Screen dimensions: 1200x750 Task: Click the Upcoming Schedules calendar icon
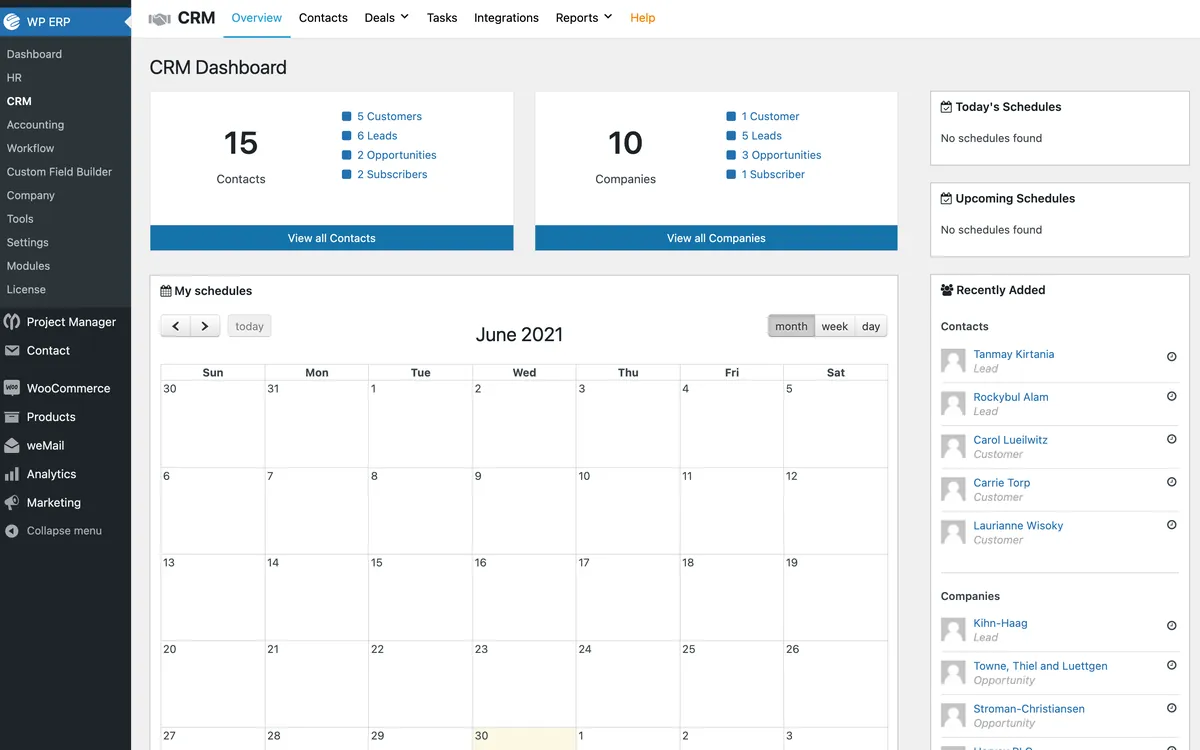(946, 198)
